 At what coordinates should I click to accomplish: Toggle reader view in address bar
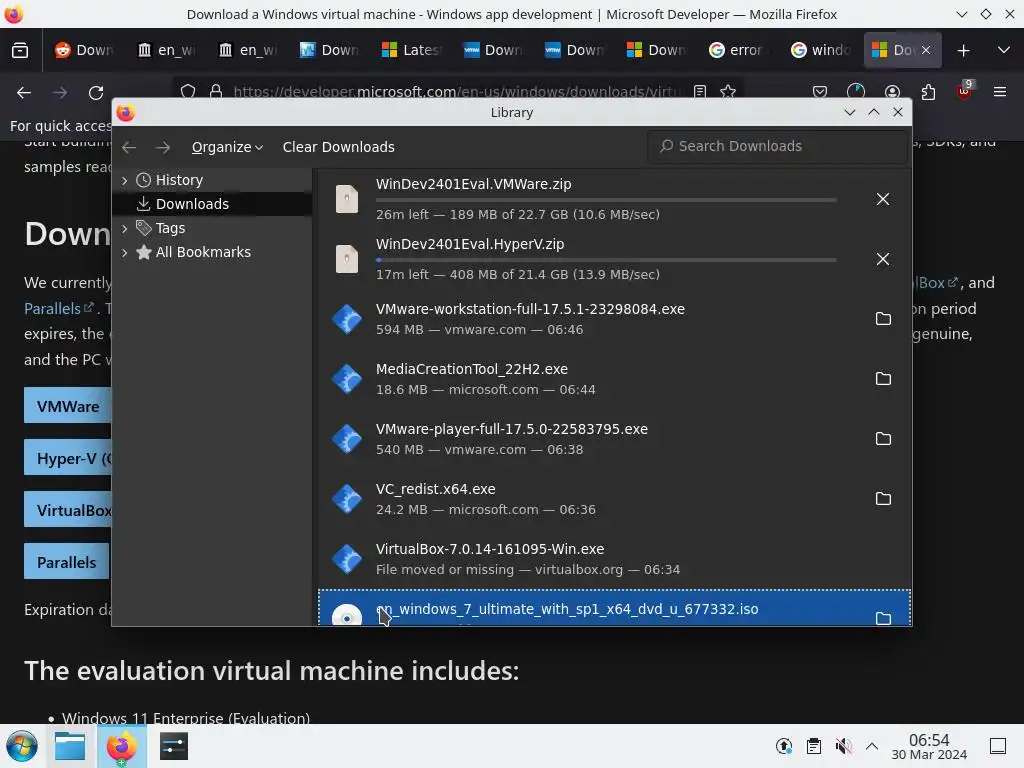click(x=700, y=92)
